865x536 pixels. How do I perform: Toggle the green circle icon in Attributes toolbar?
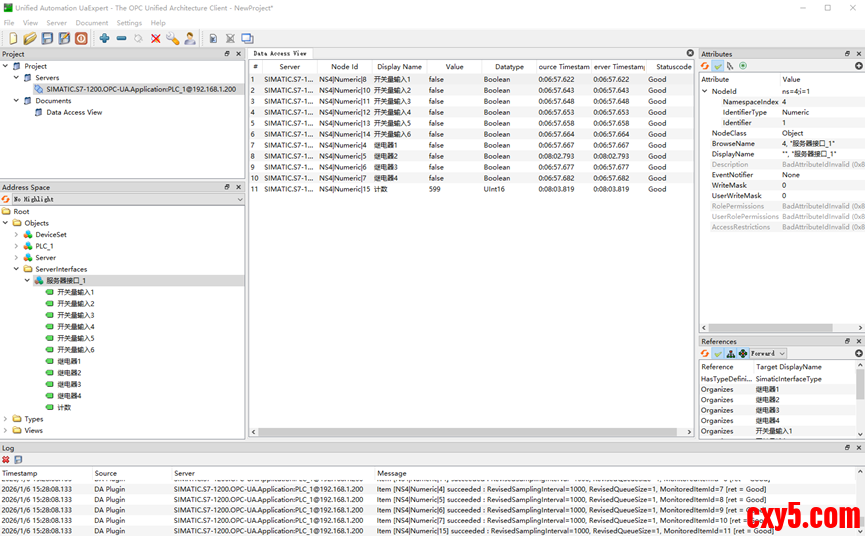[x=743, y=66]
